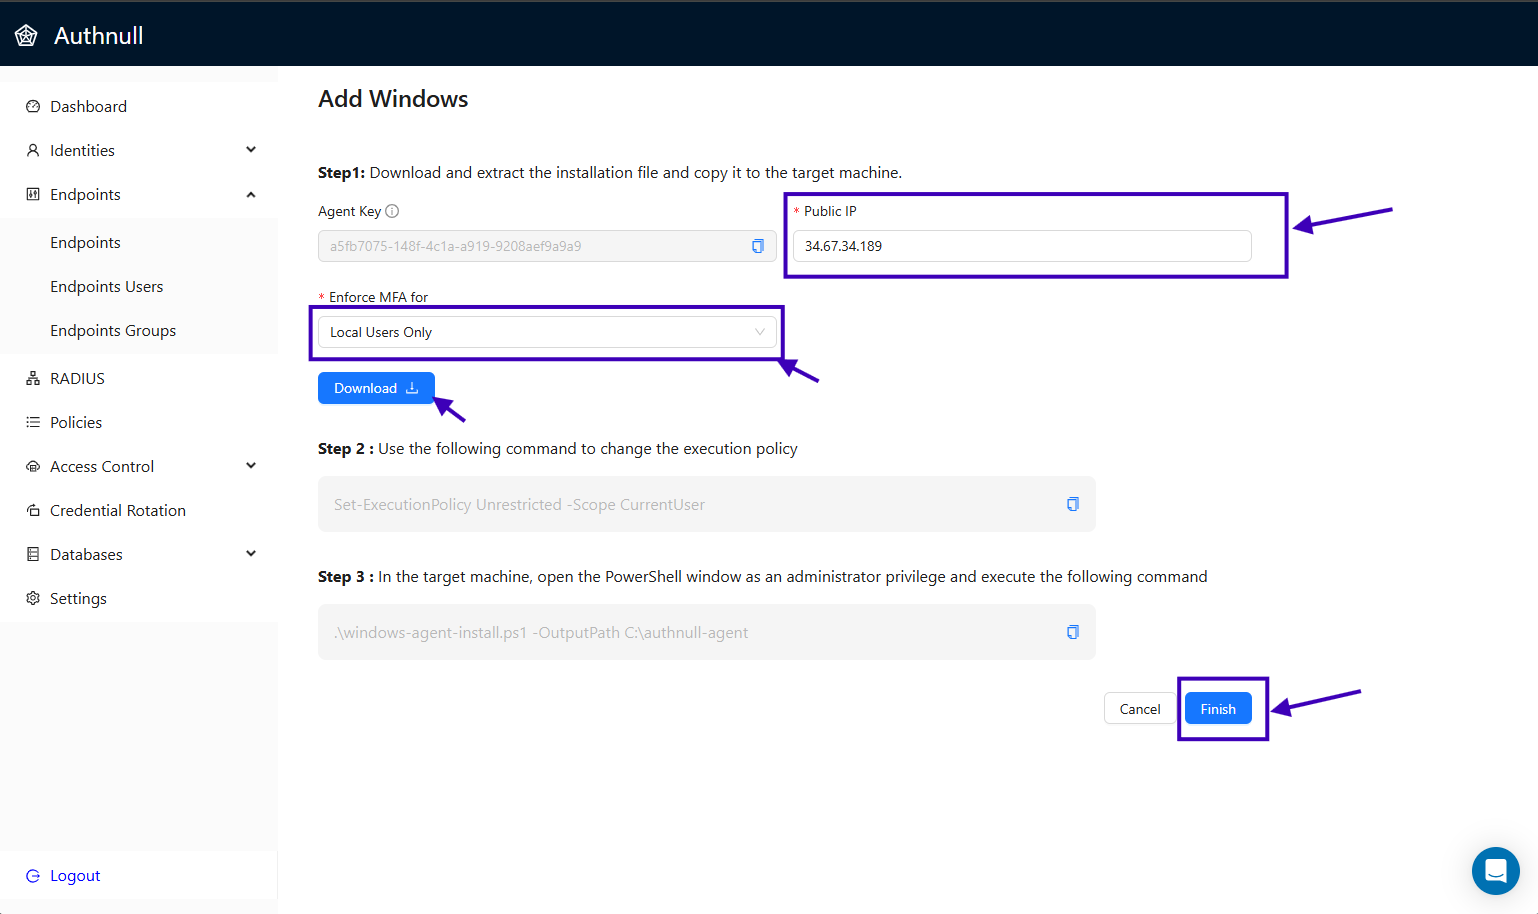
Task: Click the Settings gear icon
Action: click(33, 598)
